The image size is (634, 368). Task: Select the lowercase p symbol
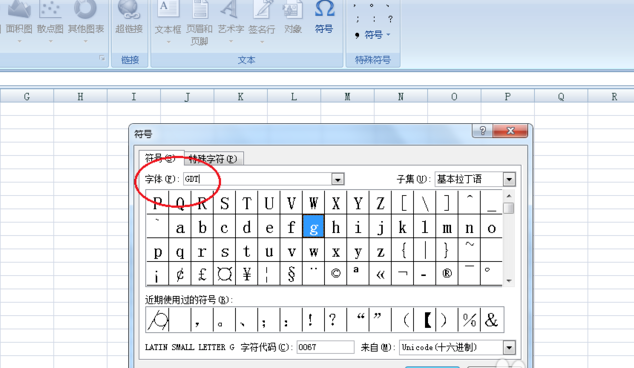[x=158, y=250]
